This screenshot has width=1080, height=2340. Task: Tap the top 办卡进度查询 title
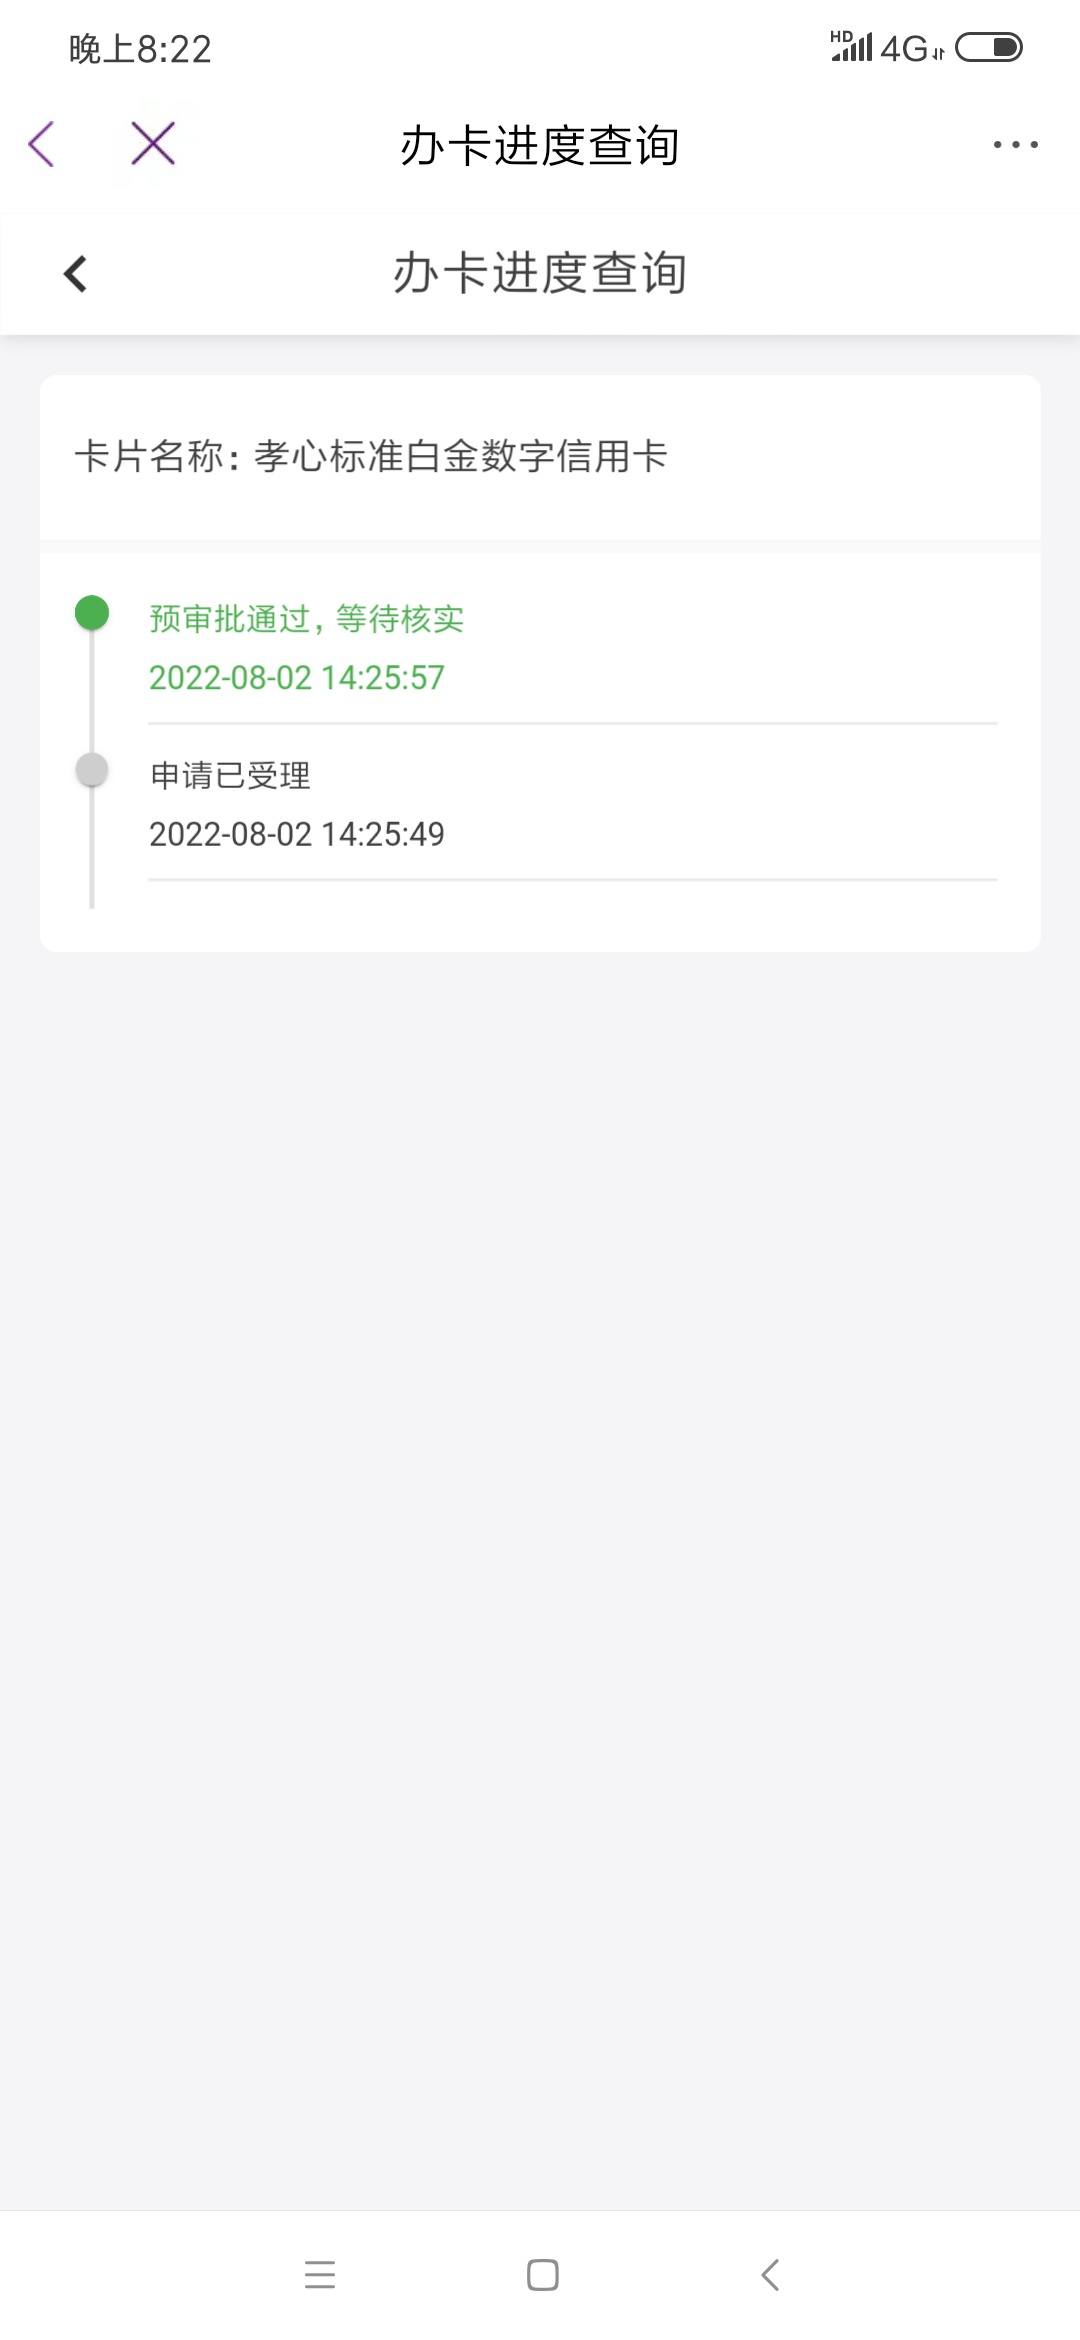[540, 146]
